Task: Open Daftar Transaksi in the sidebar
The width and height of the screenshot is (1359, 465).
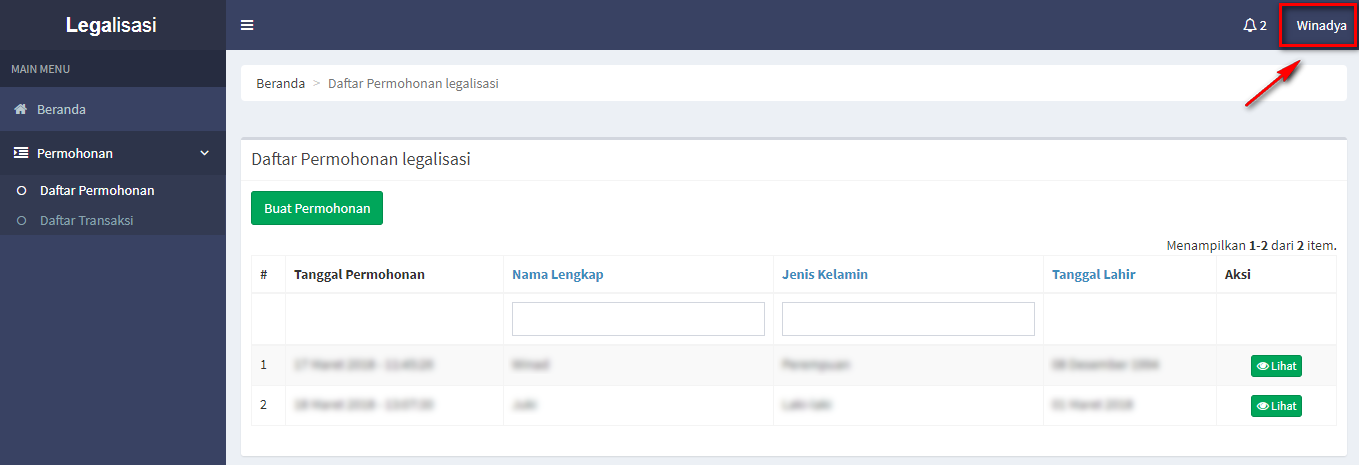Action: point(86,221)
